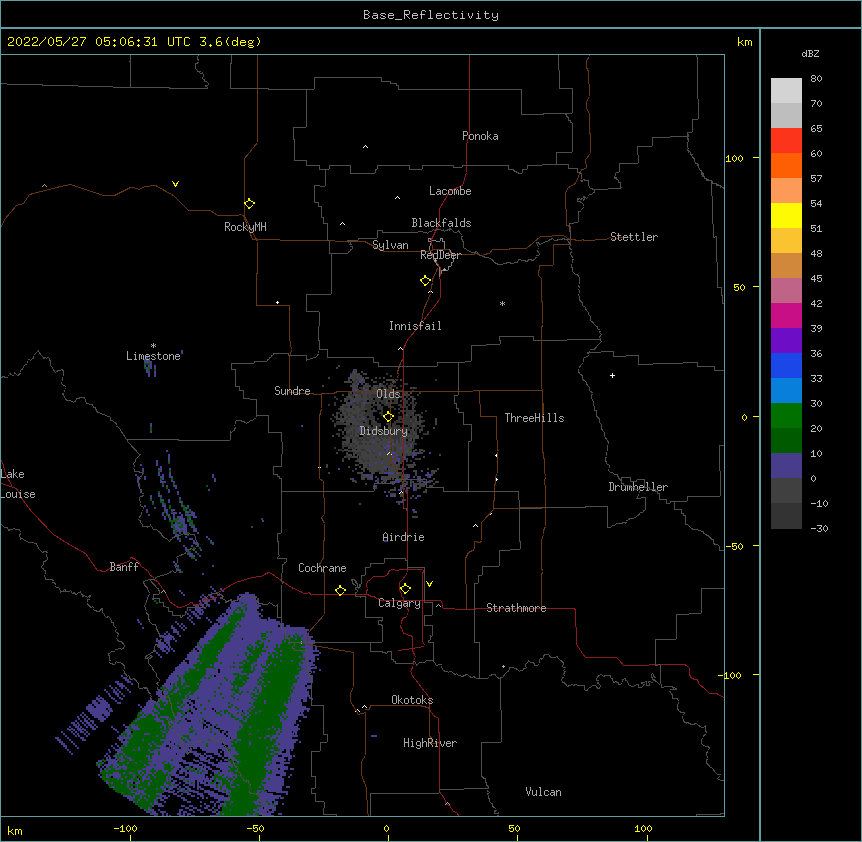This screenshot has width=862, height=842.
Task: Click the Okotoks label
Action: [x=412, y=700]
